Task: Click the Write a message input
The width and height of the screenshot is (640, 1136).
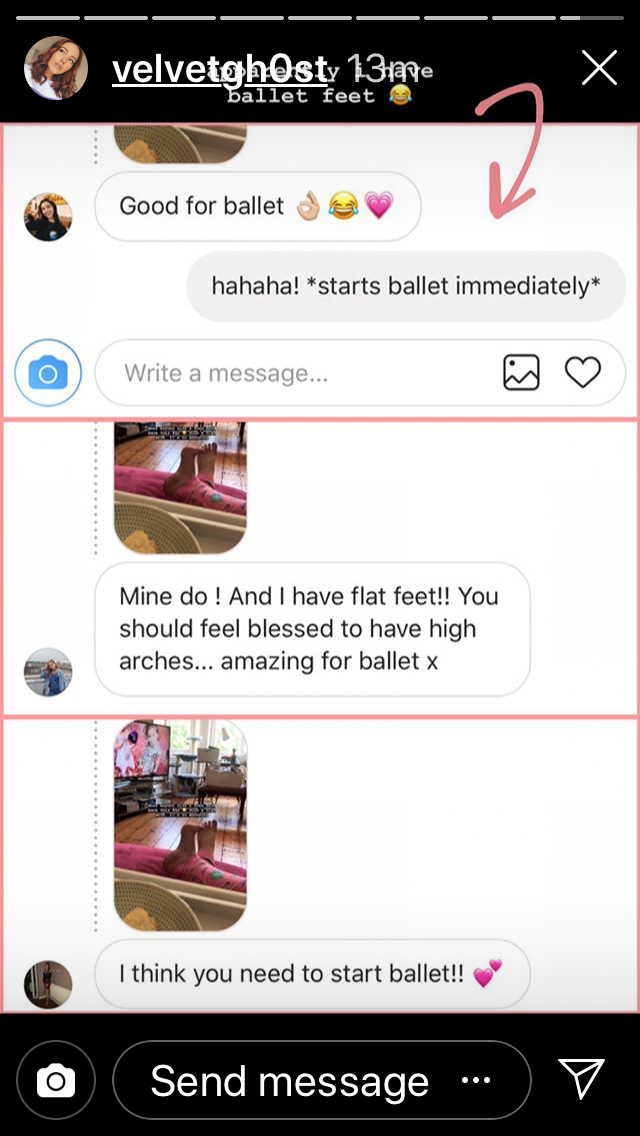Action: click(360, 373)
